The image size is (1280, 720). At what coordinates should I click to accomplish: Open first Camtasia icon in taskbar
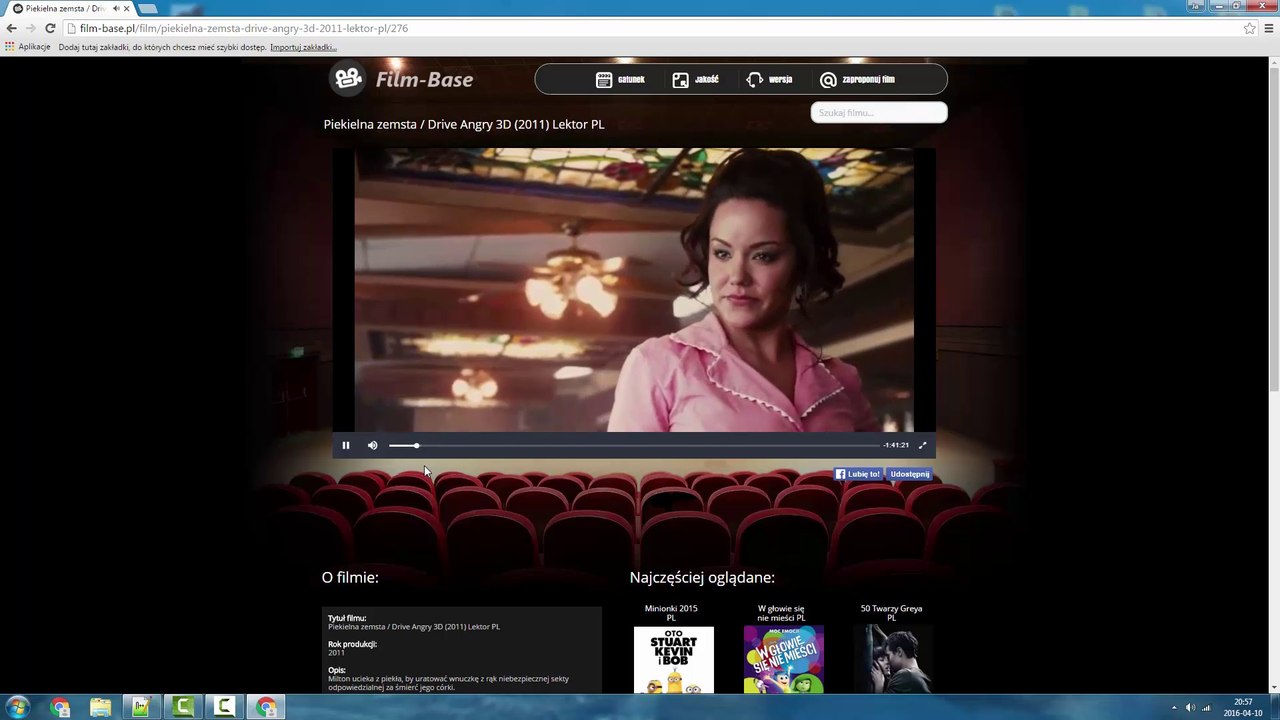[x=182, y=707]
